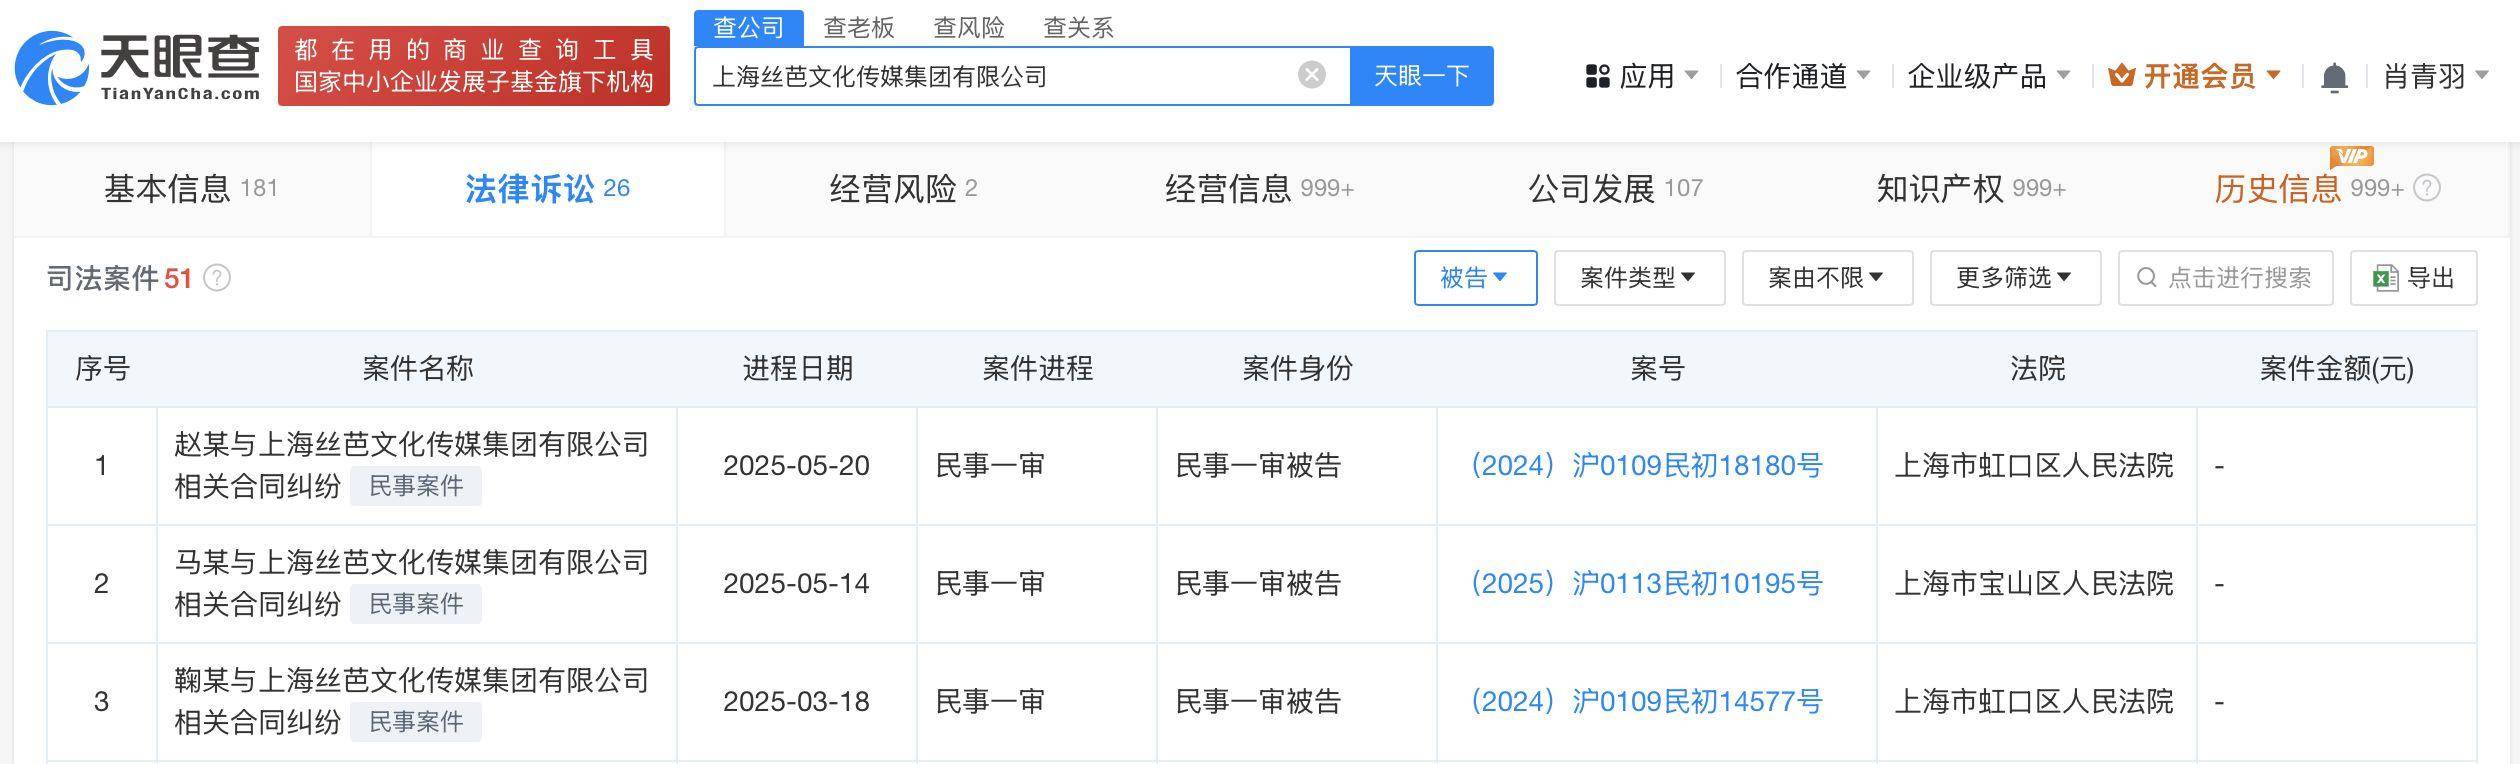Select the 查风险 search tab
Screen dimensions: 2520x764
coord(969,27)
